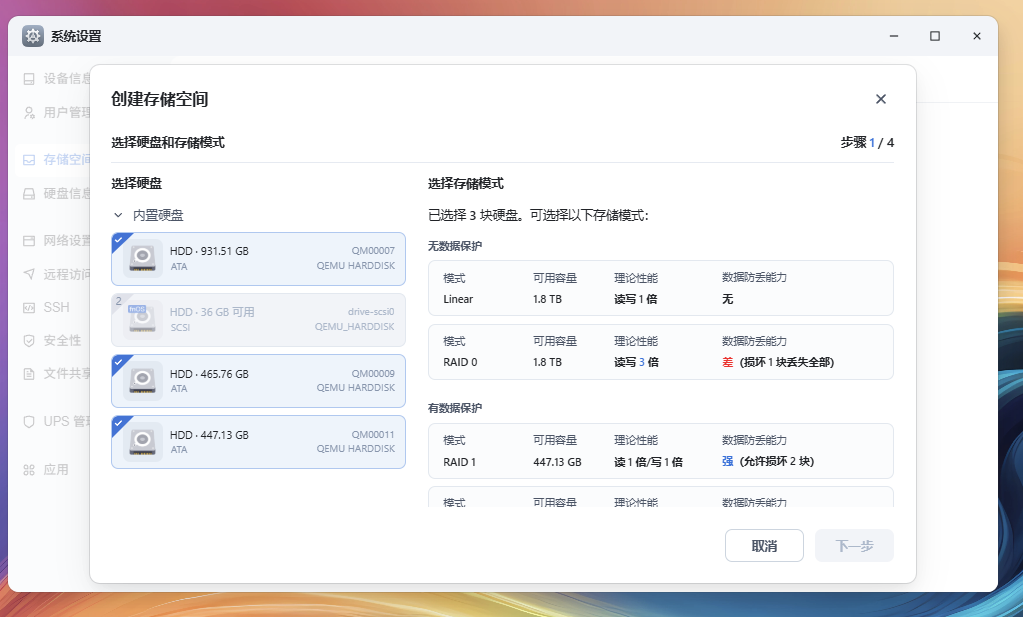Click the security shield sidebar icon
Screen dimensions: 1023x617
[x=30, y=340]
